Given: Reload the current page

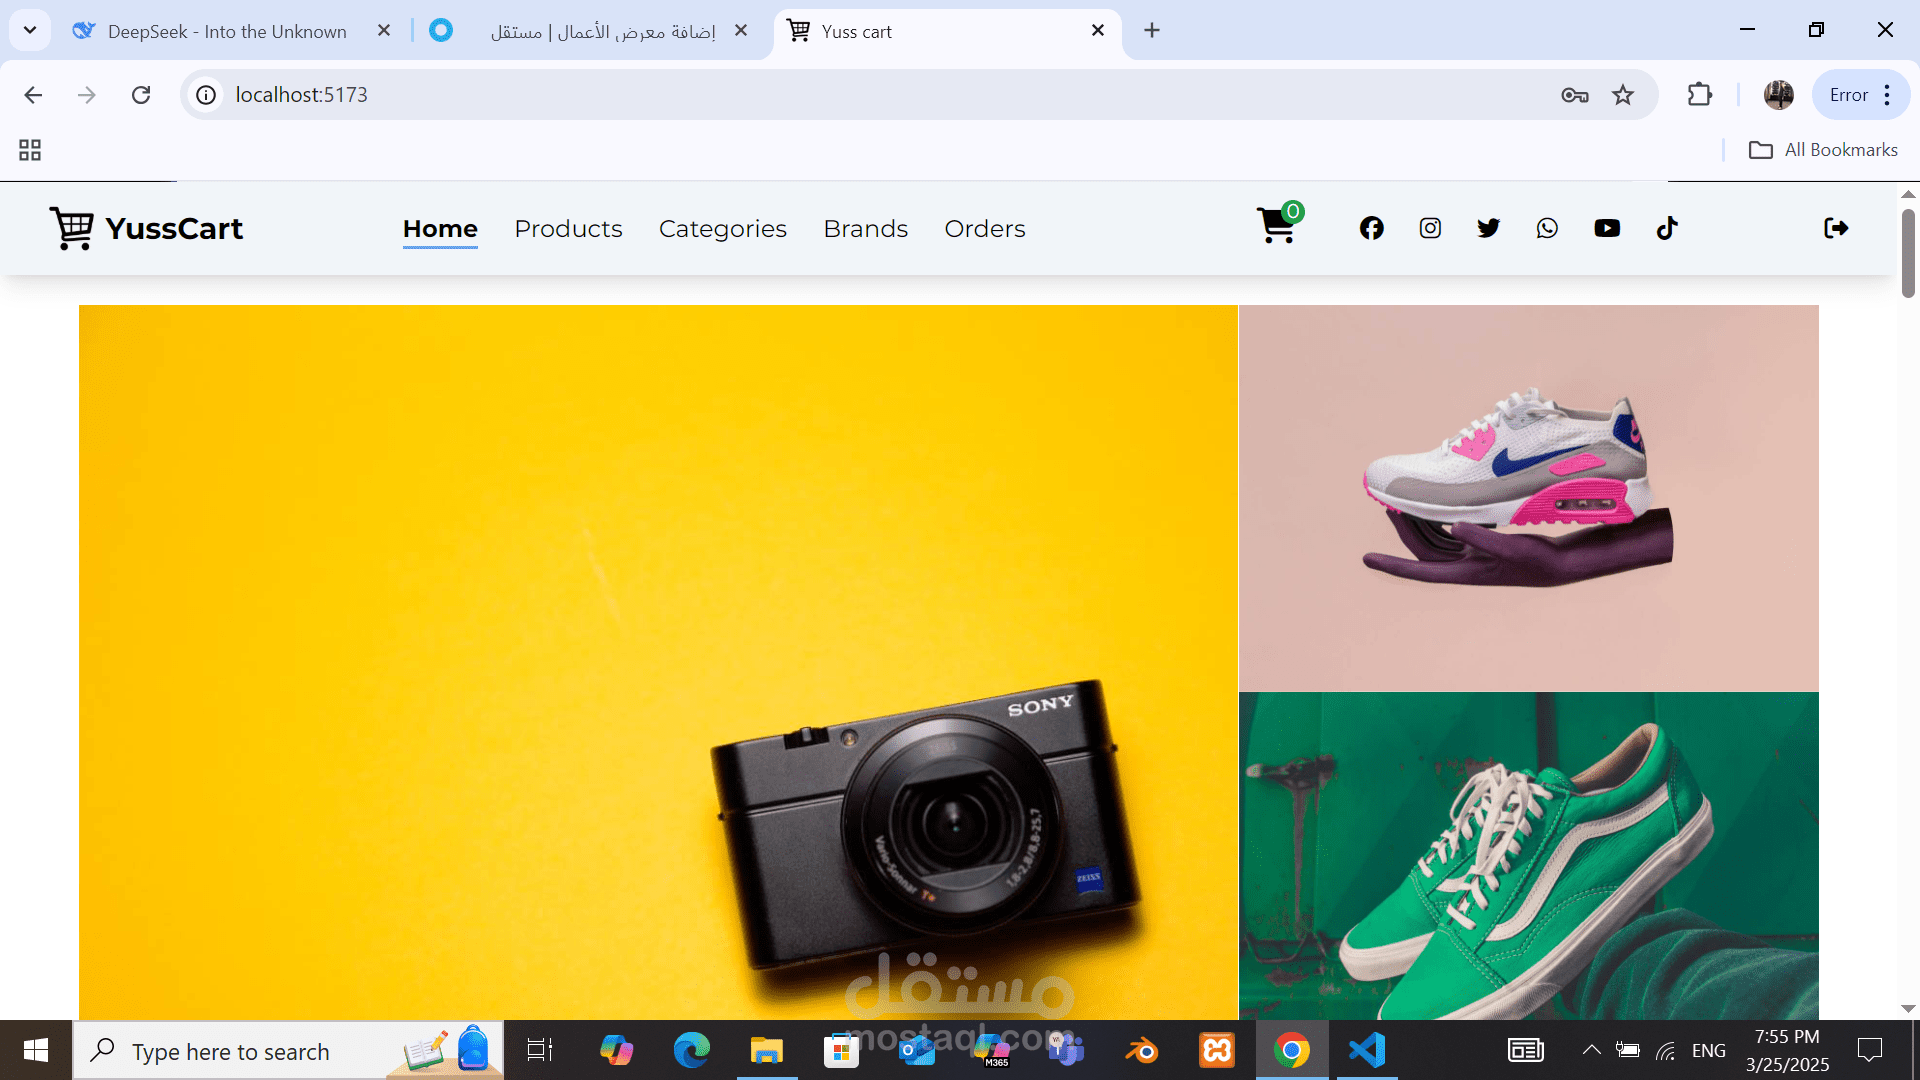Looking at the screenshot, I should pyautogui.click(x=141, y=95).
